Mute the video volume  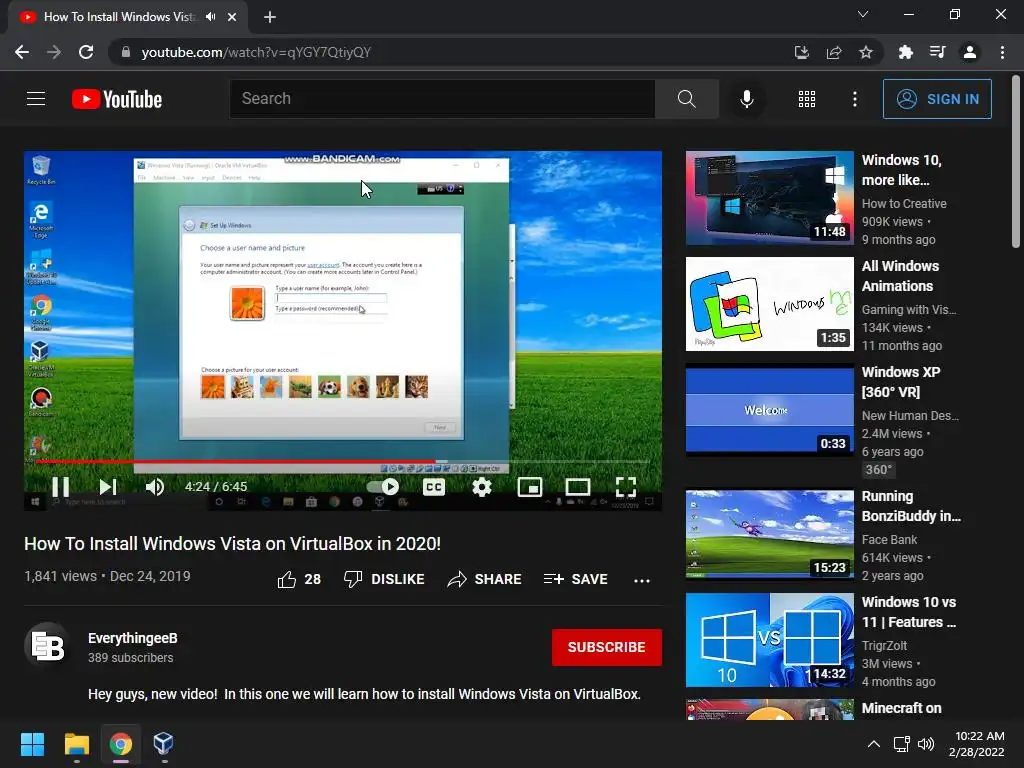(155, 487)
